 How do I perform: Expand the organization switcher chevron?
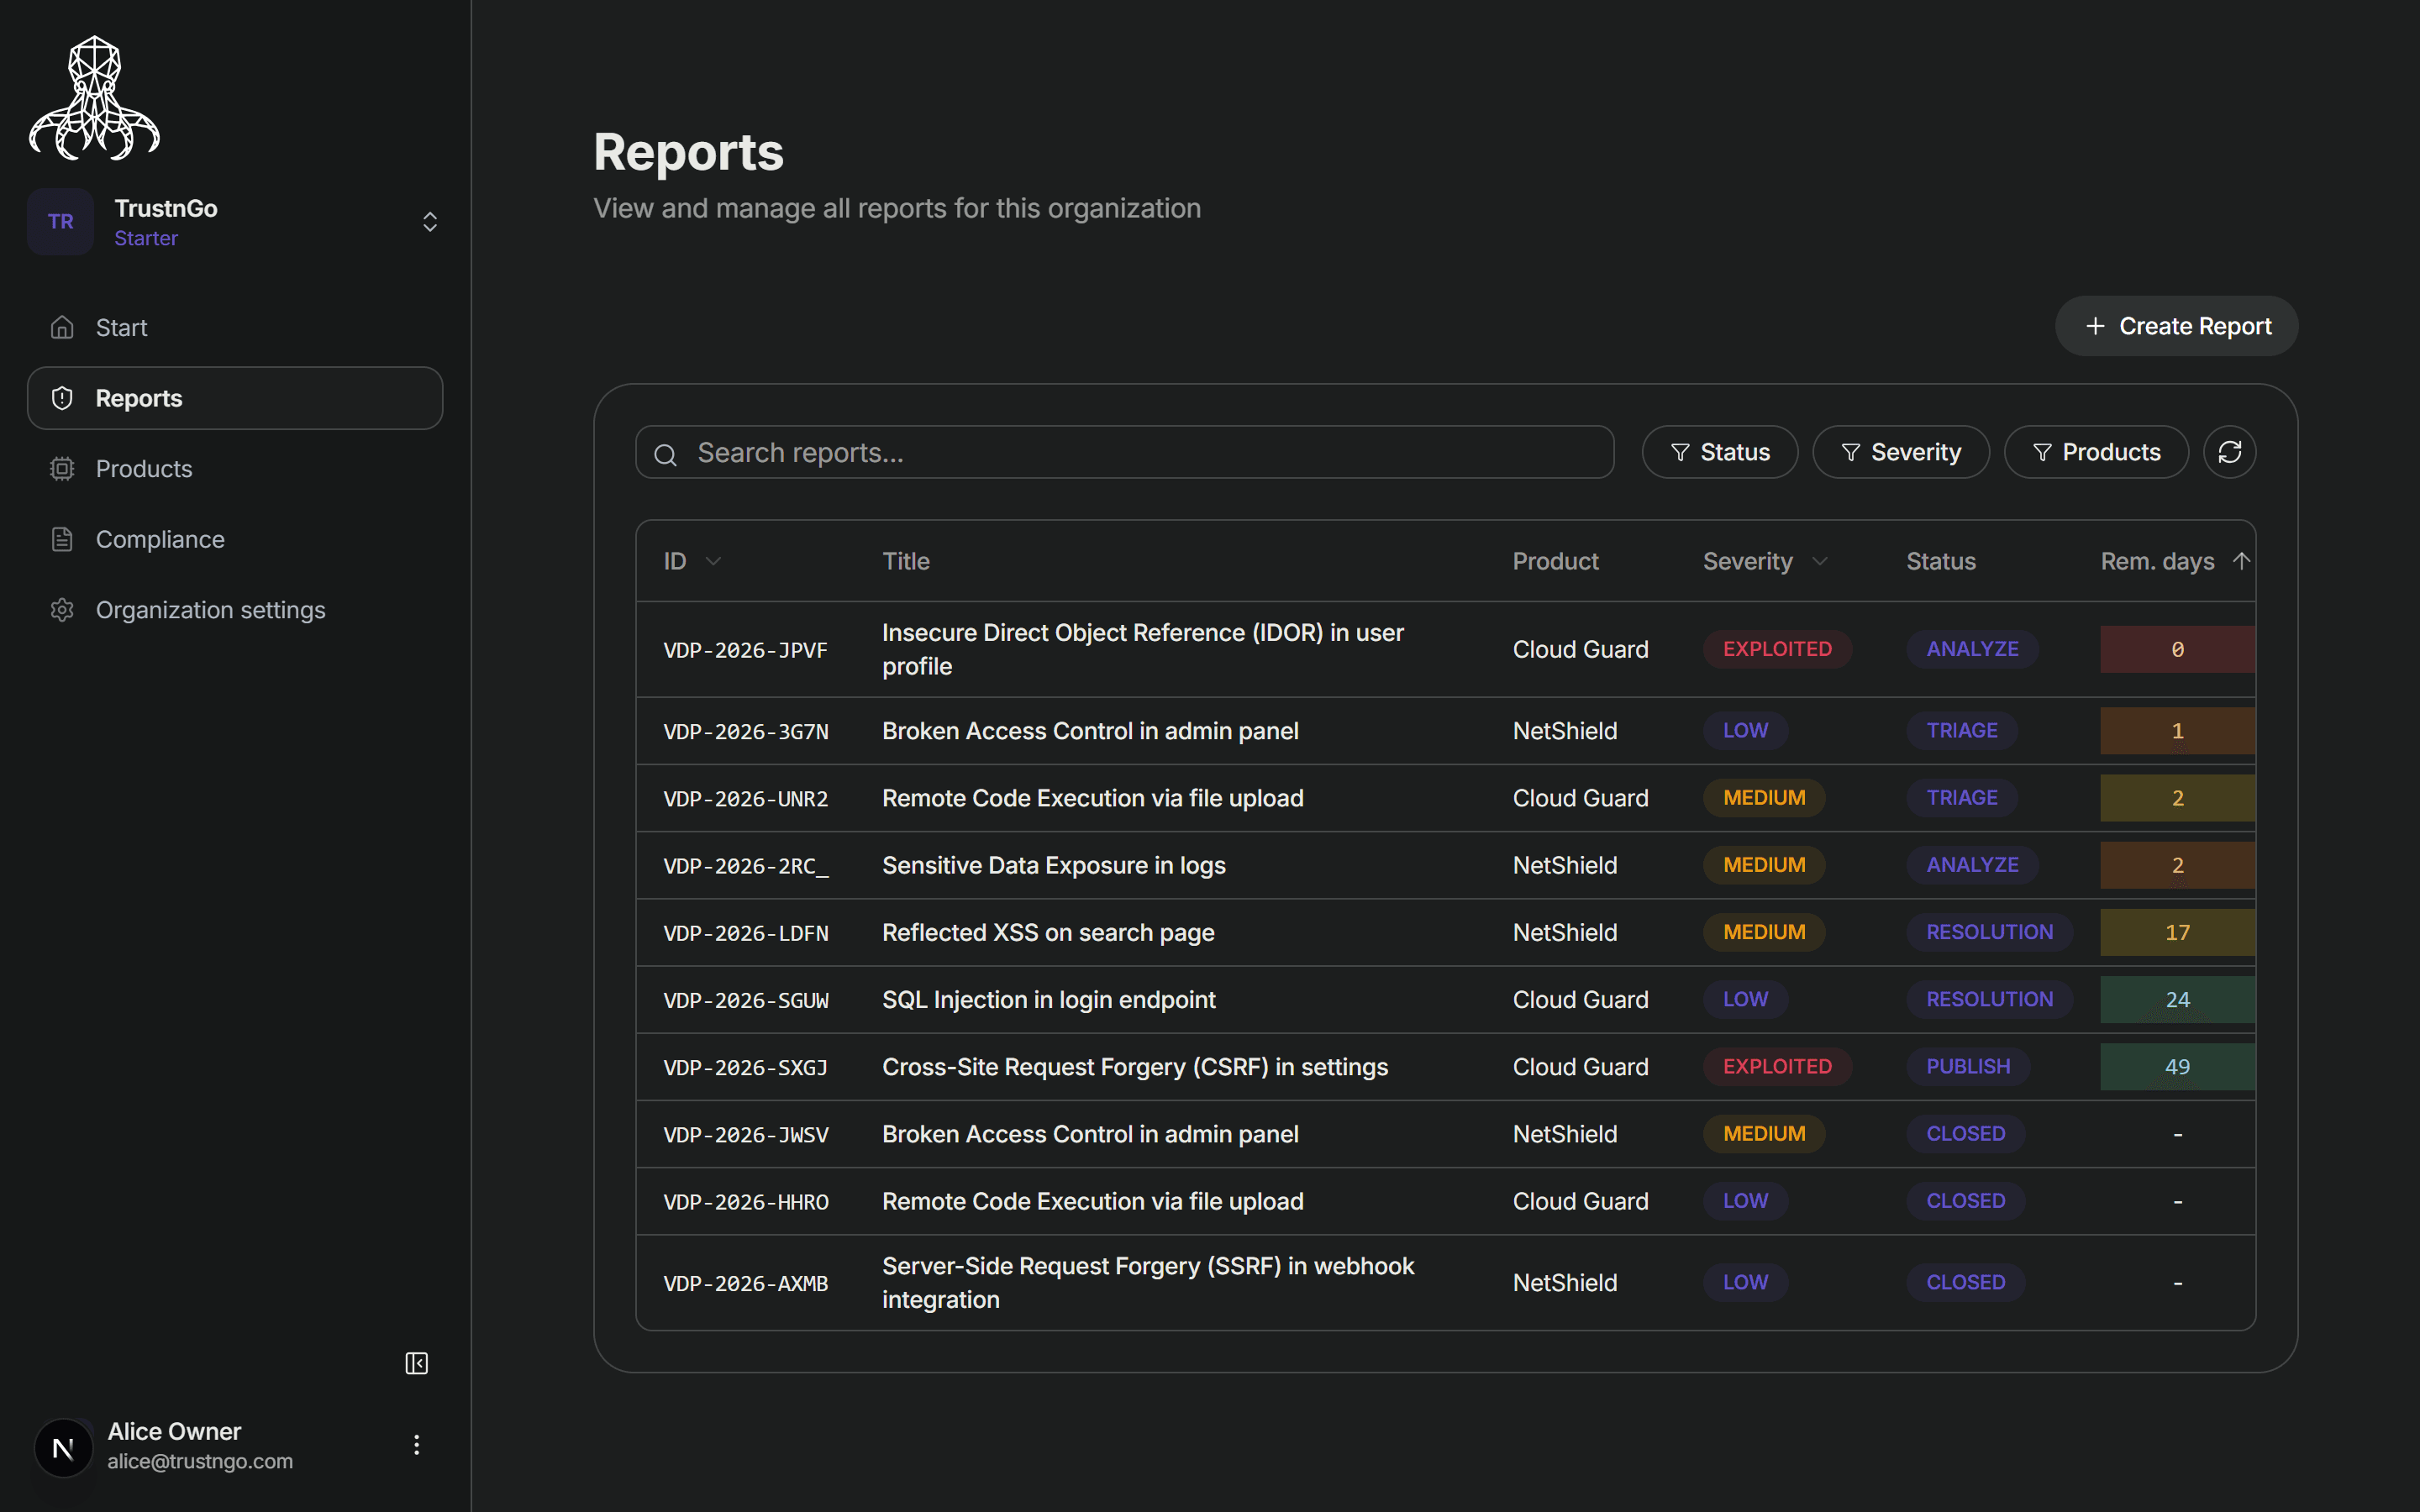pos(430,221)
